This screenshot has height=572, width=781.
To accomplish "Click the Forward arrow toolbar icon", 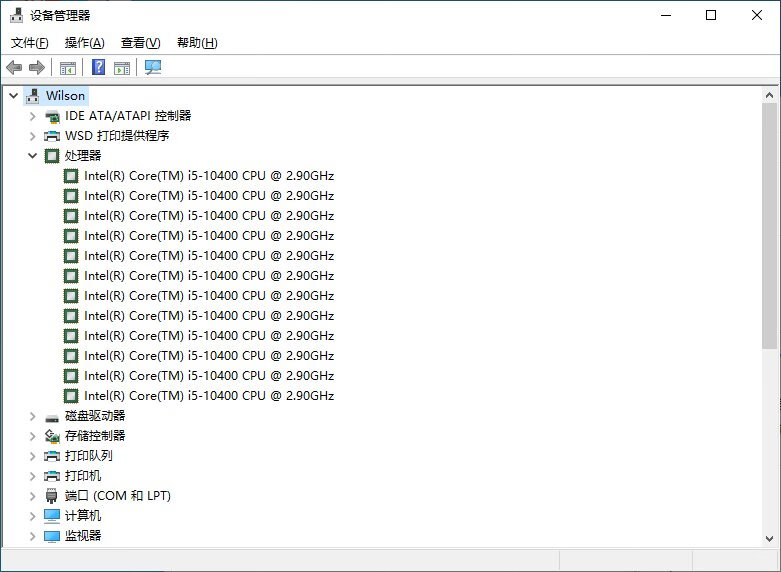I will pyautogui.click(x=37, y=67).
